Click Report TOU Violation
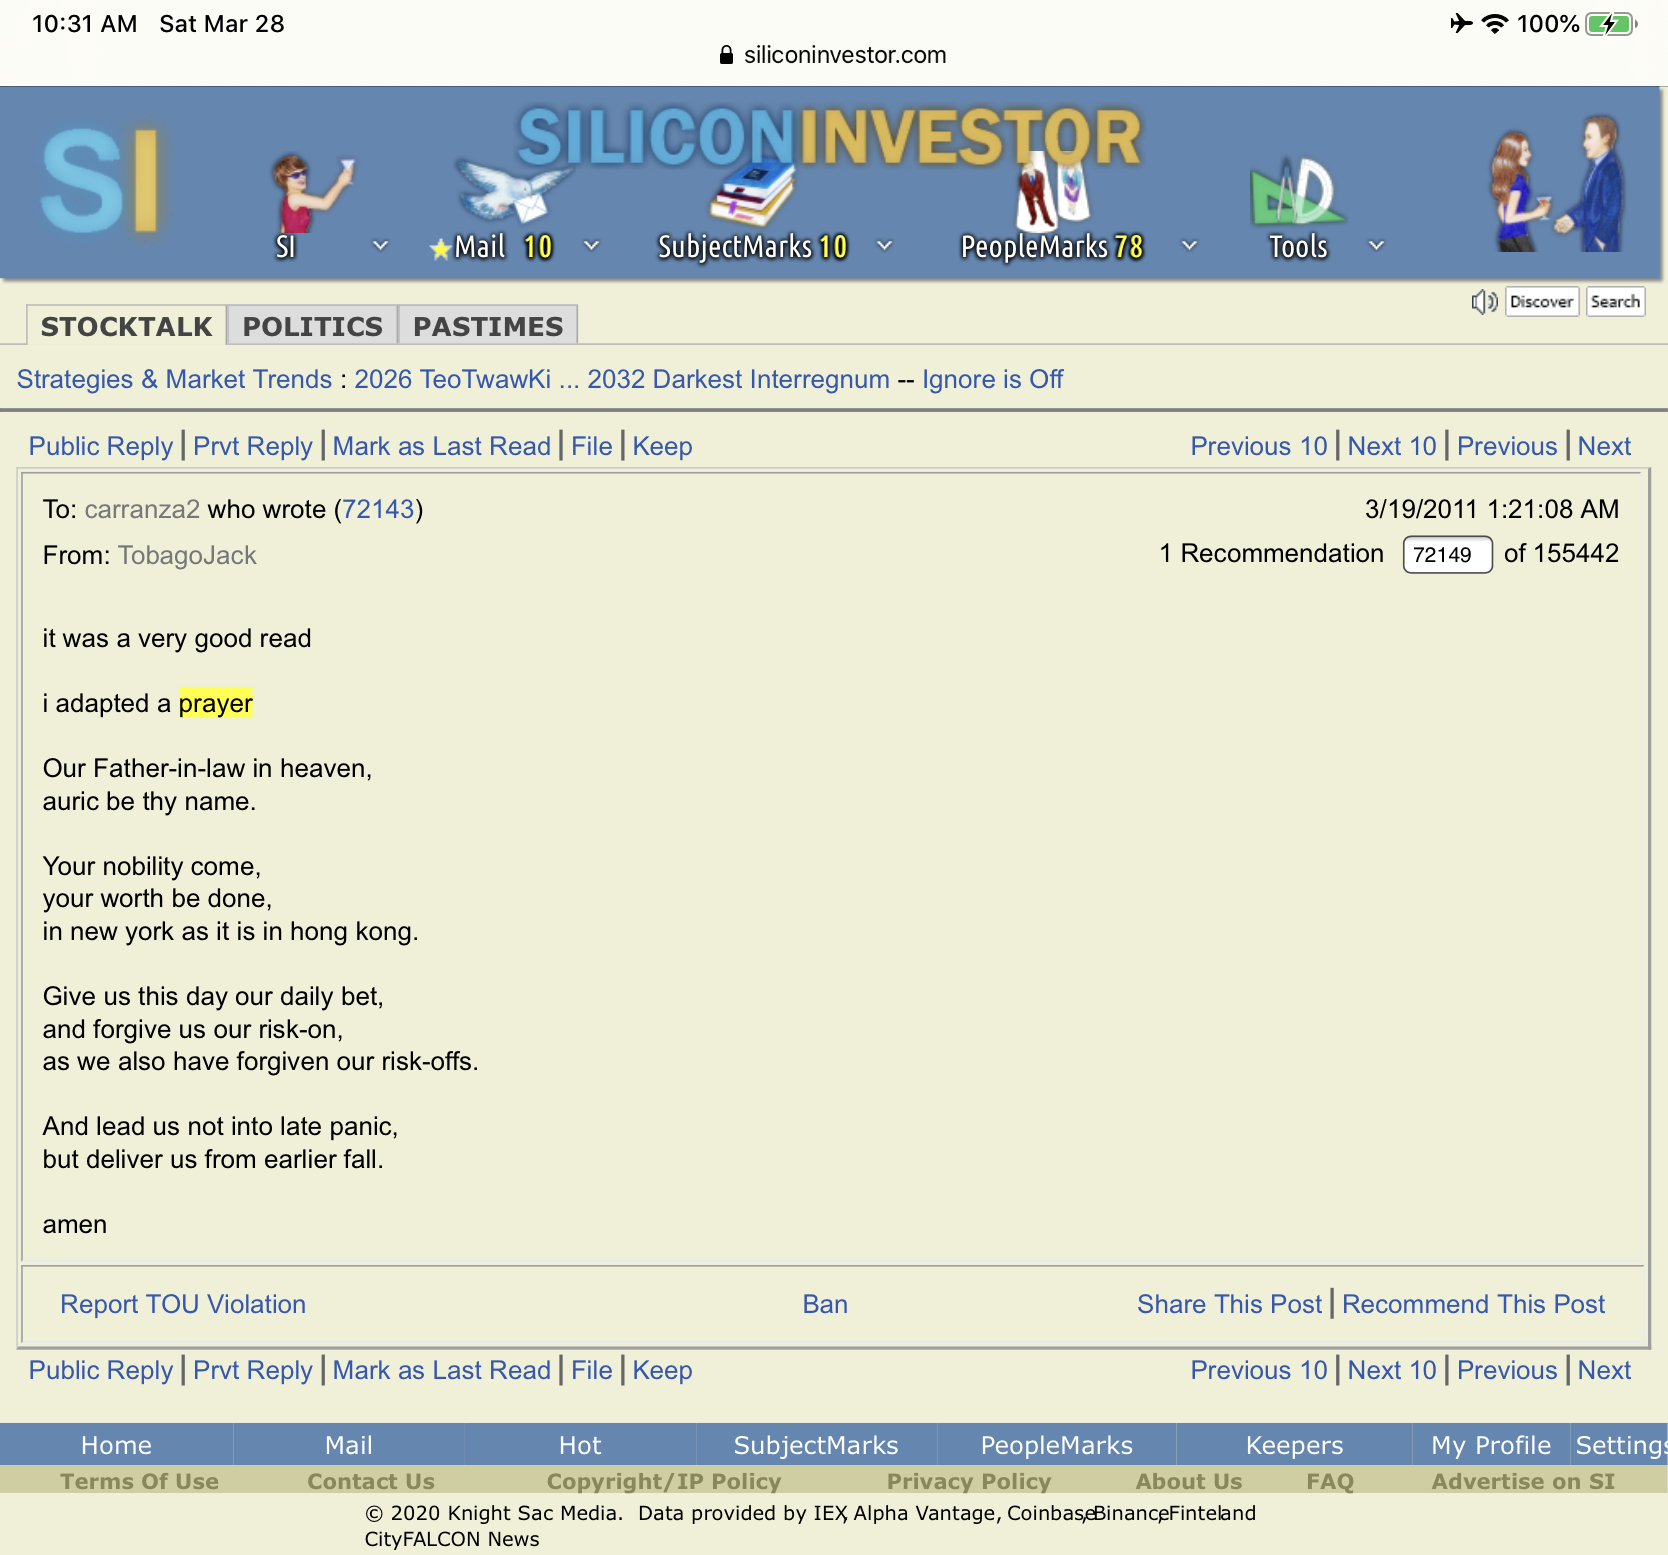 [183, 1304]
